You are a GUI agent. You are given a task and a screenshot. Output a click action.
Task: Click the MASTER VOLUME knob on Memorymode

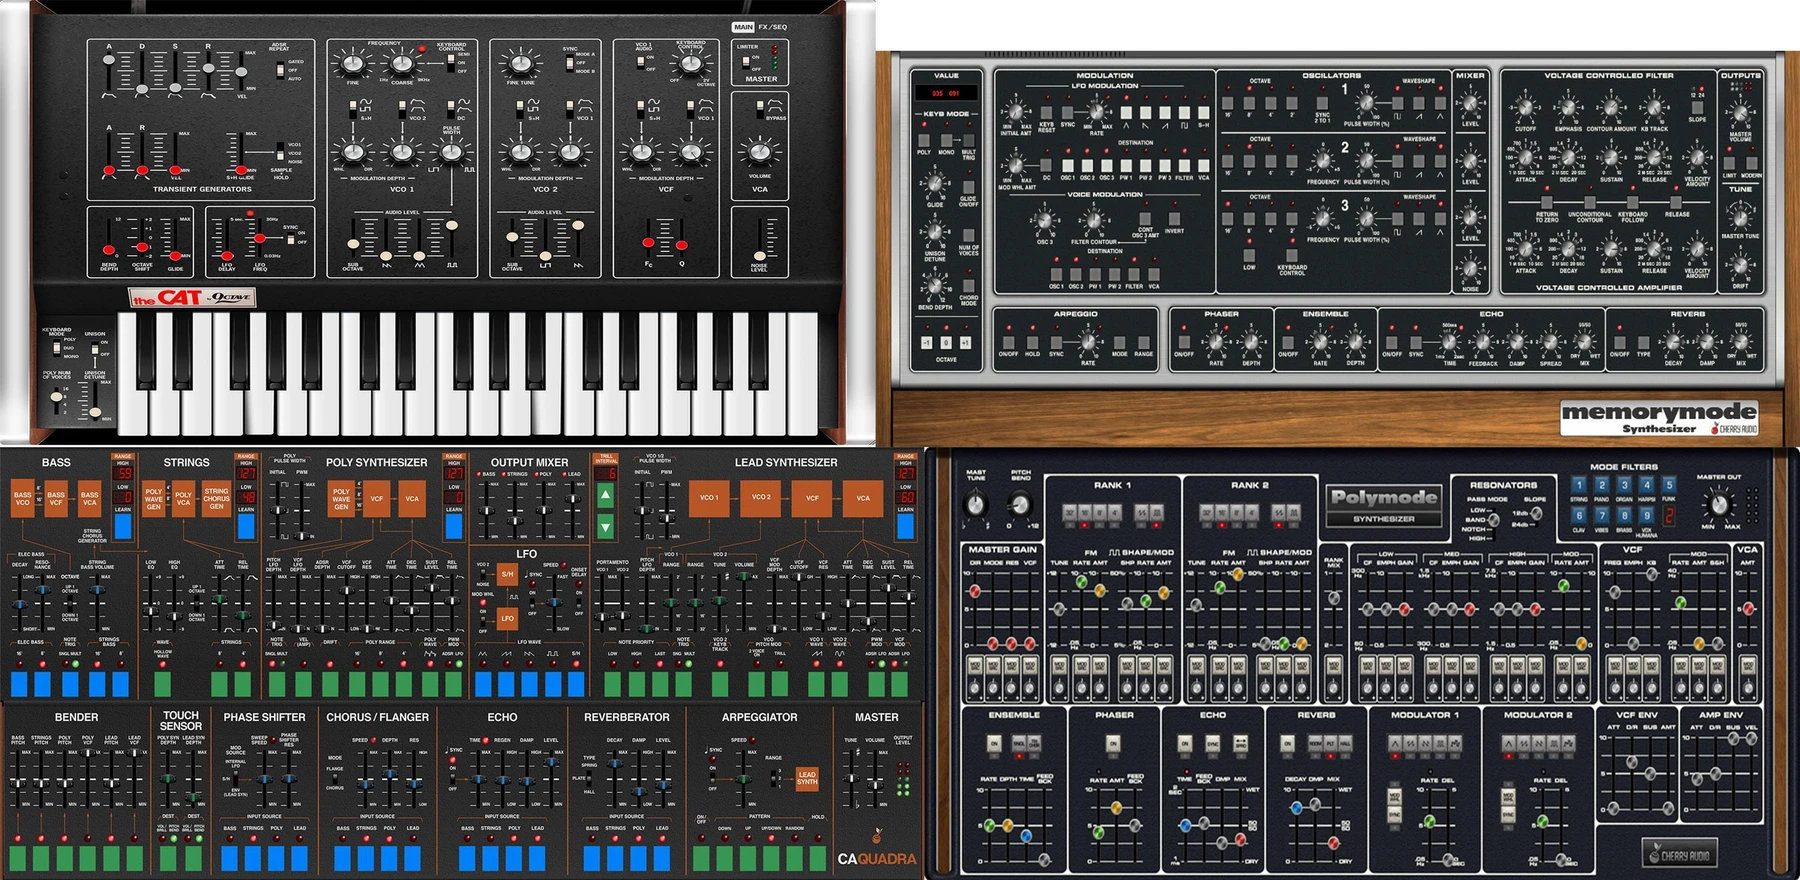point(1741,113)
